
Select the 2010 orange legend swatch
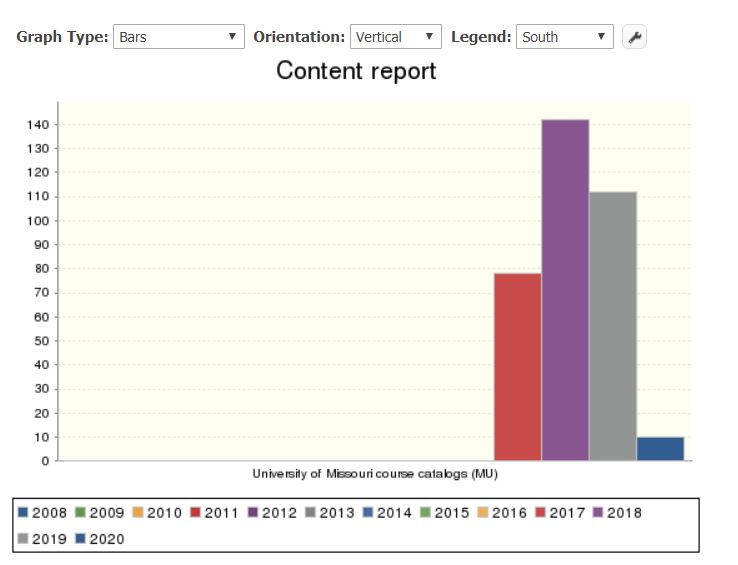tap(139, 513)
